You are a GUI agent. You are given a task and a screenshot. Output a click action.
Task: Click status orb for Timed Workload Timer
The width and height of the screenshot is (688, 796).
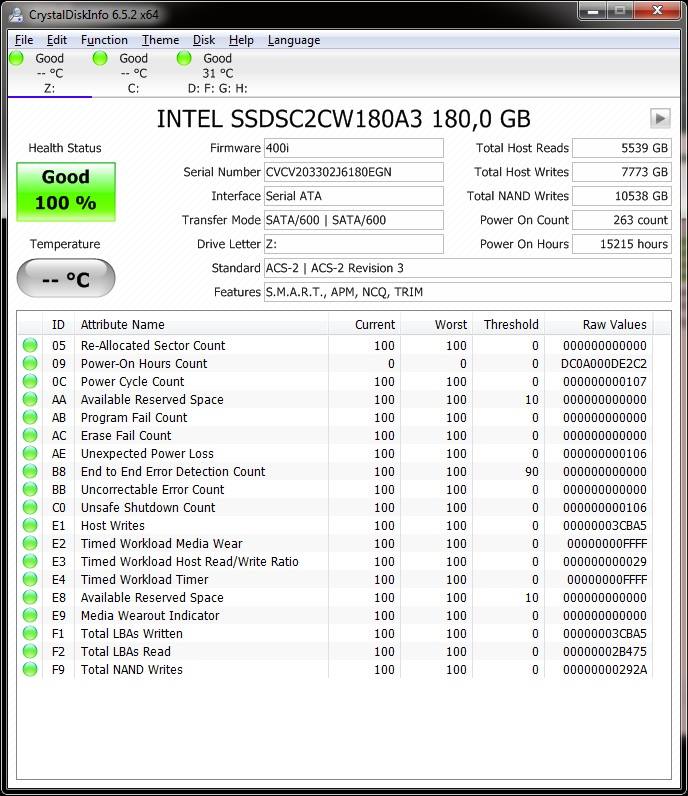30,580
